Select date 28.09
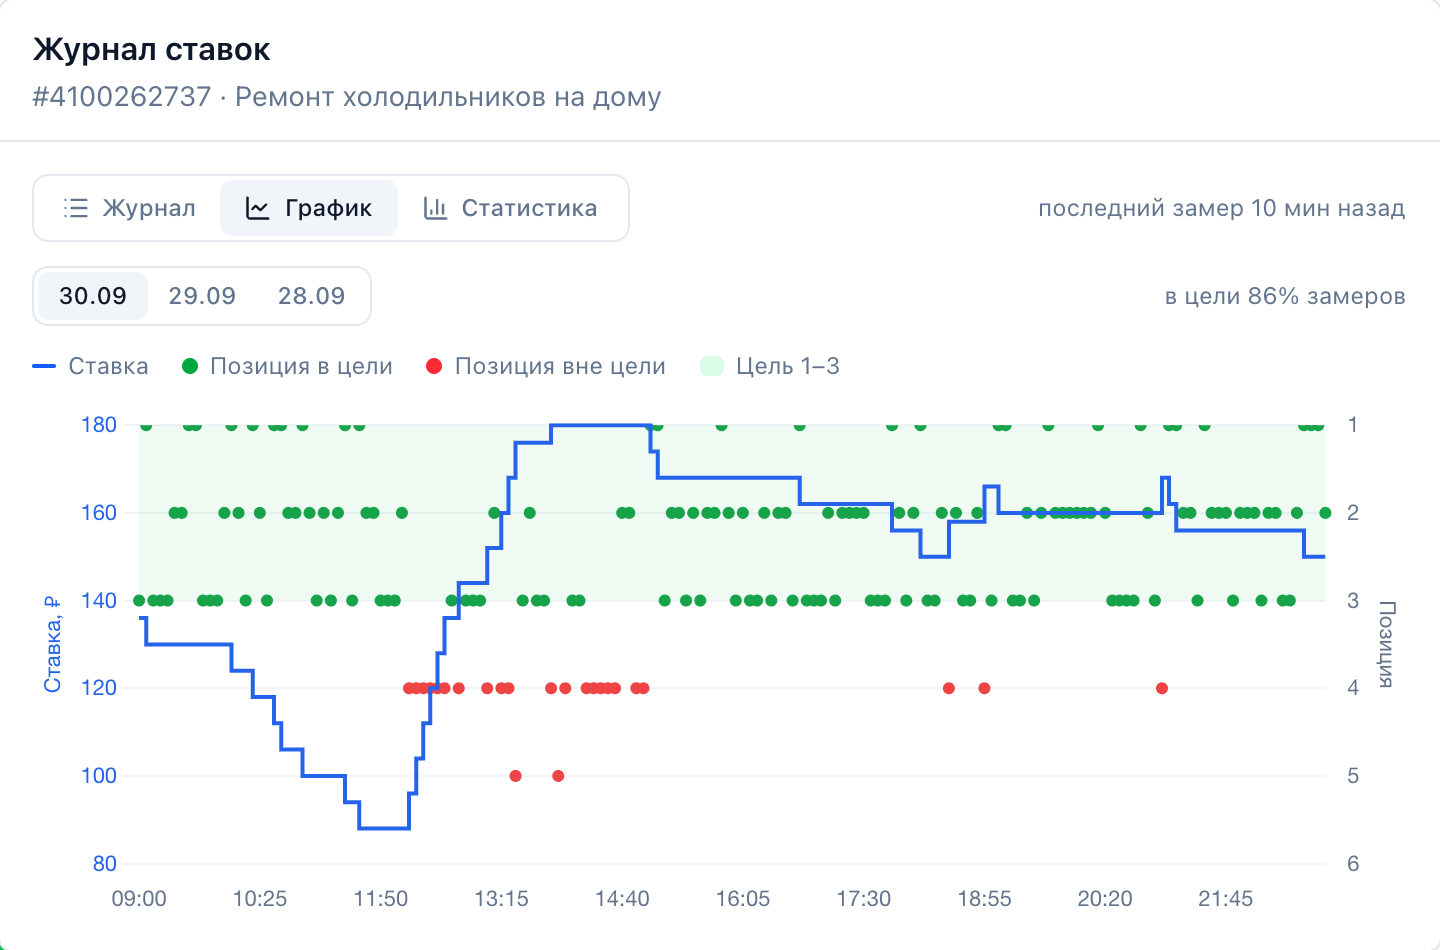Screen dimensions: 1440x950 click(311, 296)
